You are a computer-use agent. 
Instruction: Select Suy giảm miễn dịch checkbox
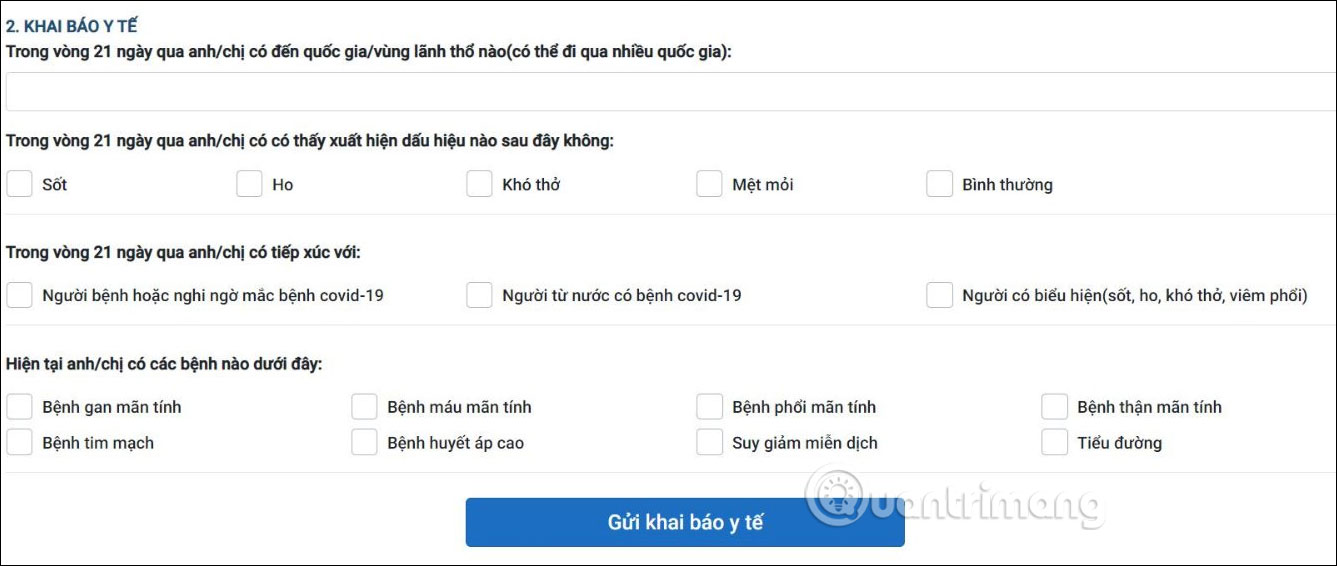709,442
